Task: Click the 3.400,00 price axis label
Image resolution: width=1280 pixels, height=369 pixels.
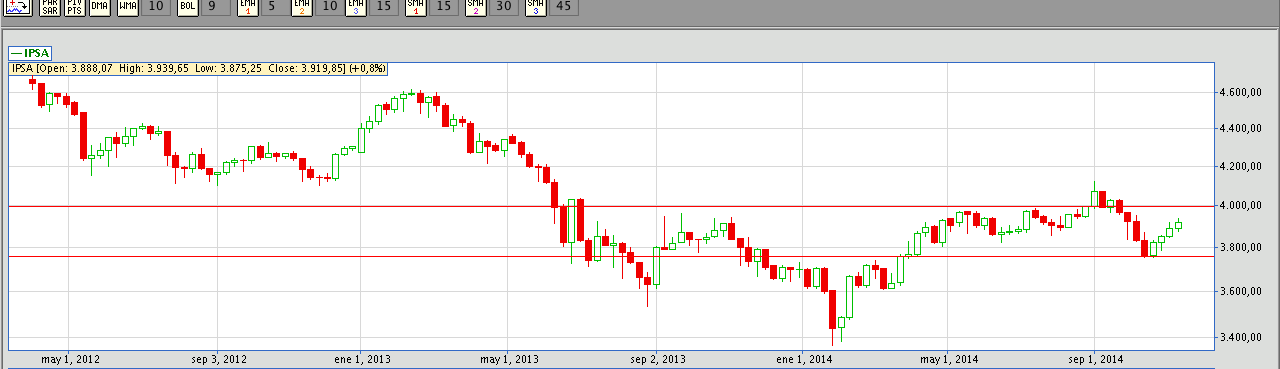Action: coord(1240,338)
